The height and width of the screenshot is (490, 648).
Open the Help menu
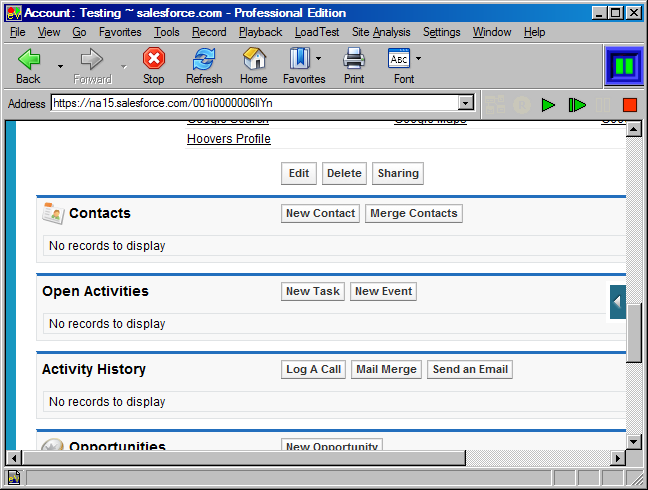coord(534,32)
